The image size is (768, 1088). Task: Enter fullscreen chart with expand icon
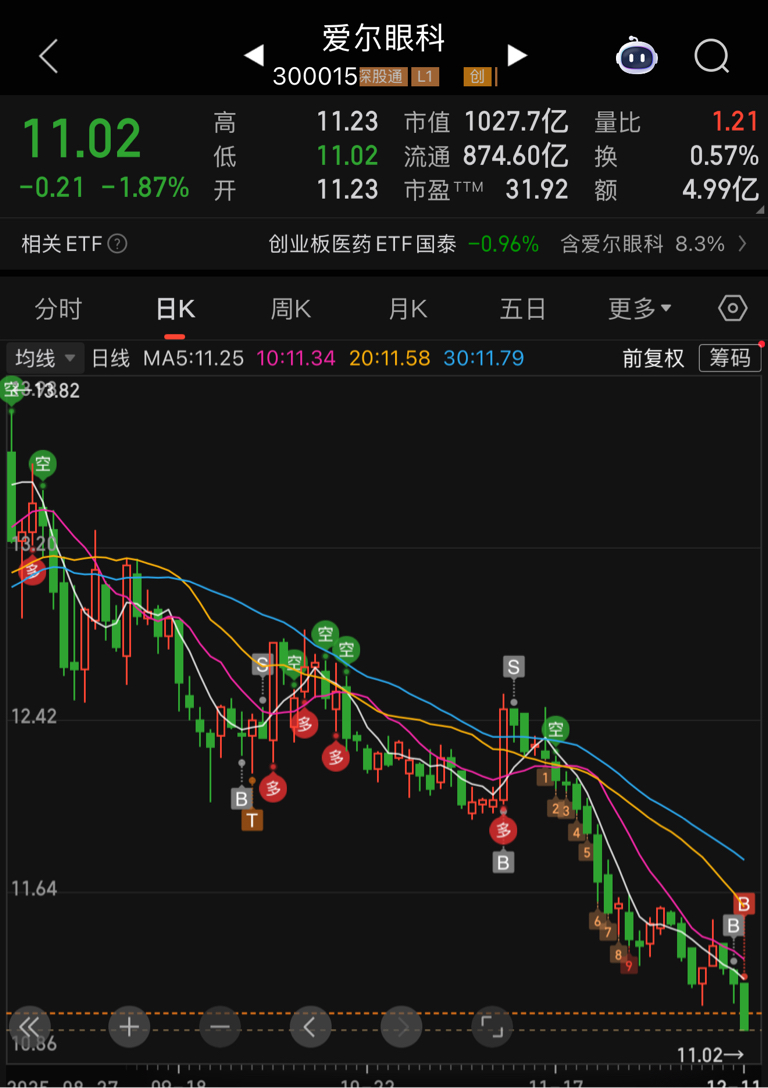coord(492,1026)
